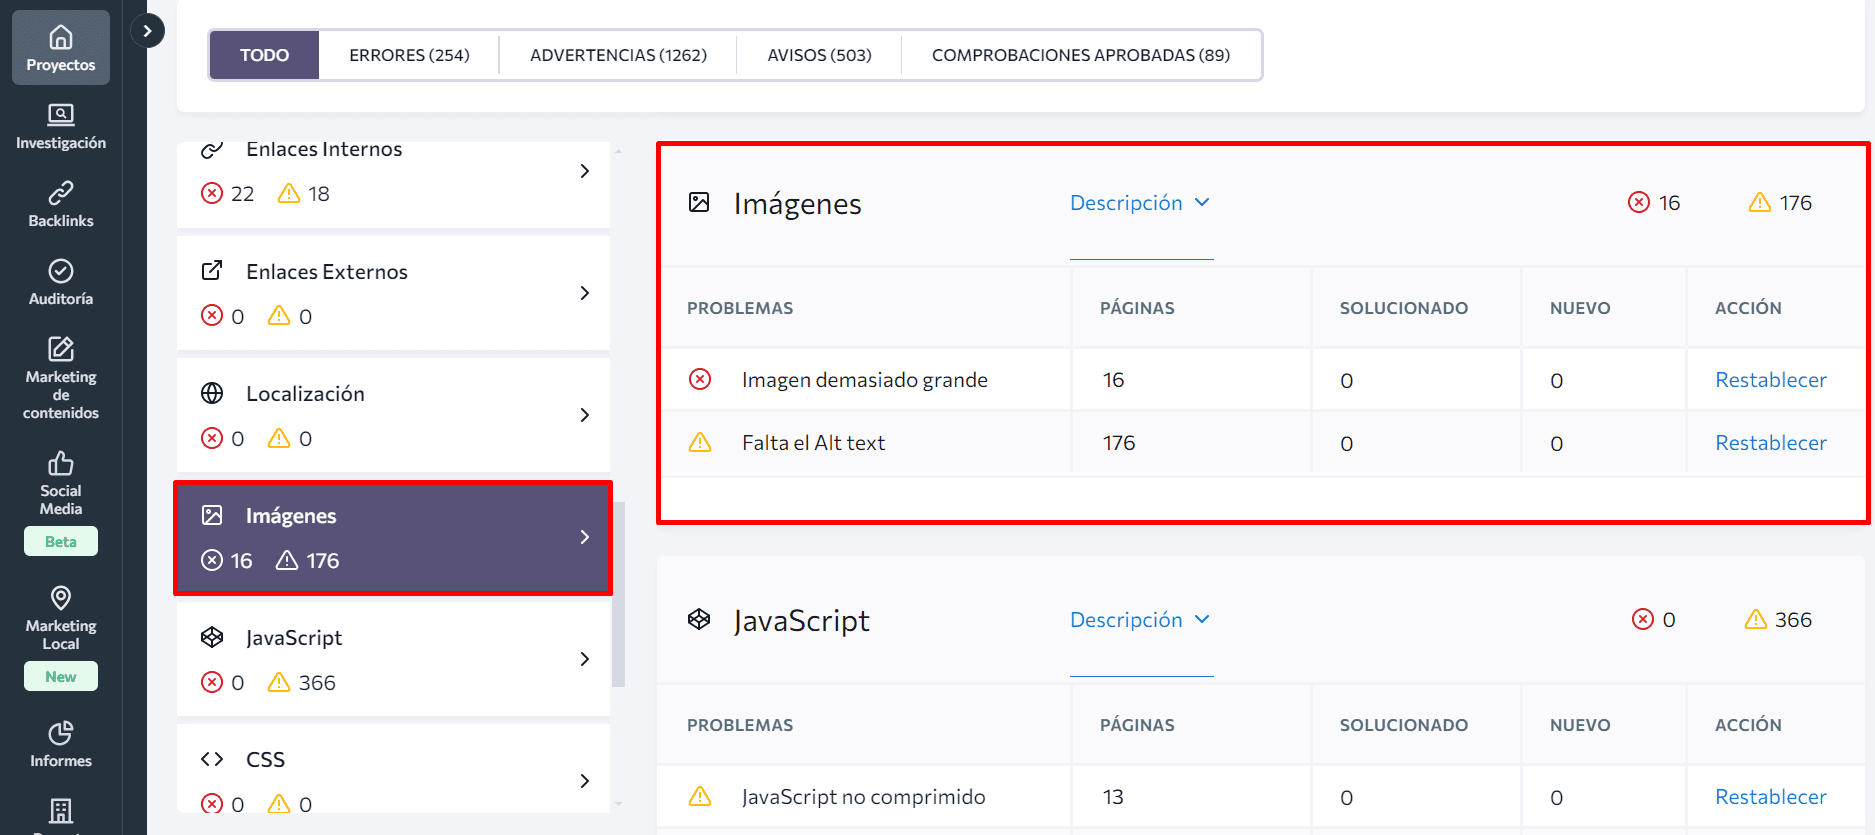Expand Enlaces Externos chevron

585,293
